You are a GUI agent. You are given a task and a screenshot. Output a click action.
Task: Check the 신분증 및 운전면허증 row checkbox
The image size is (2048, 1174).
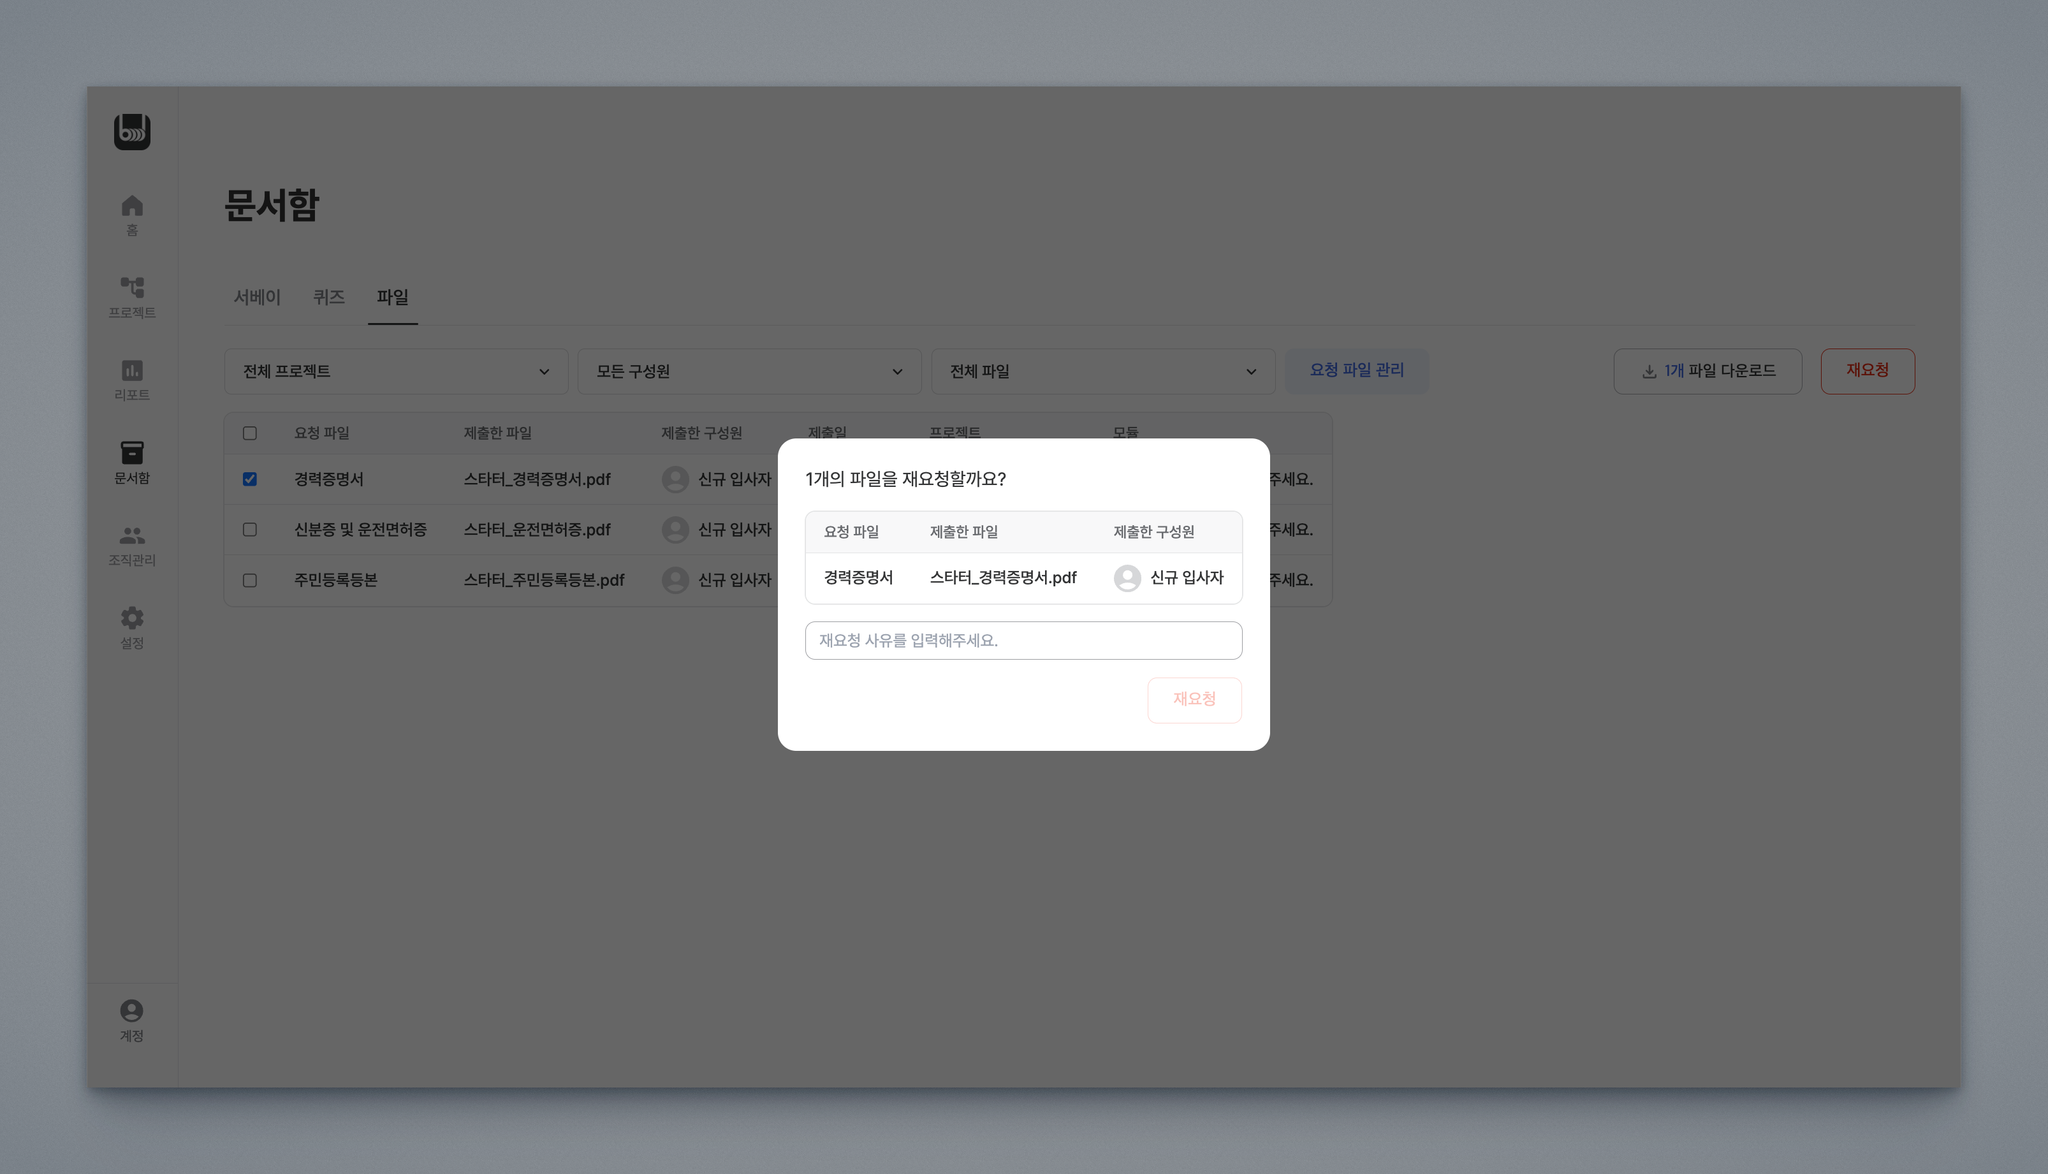pyautogui.click(x=250, y=530)
